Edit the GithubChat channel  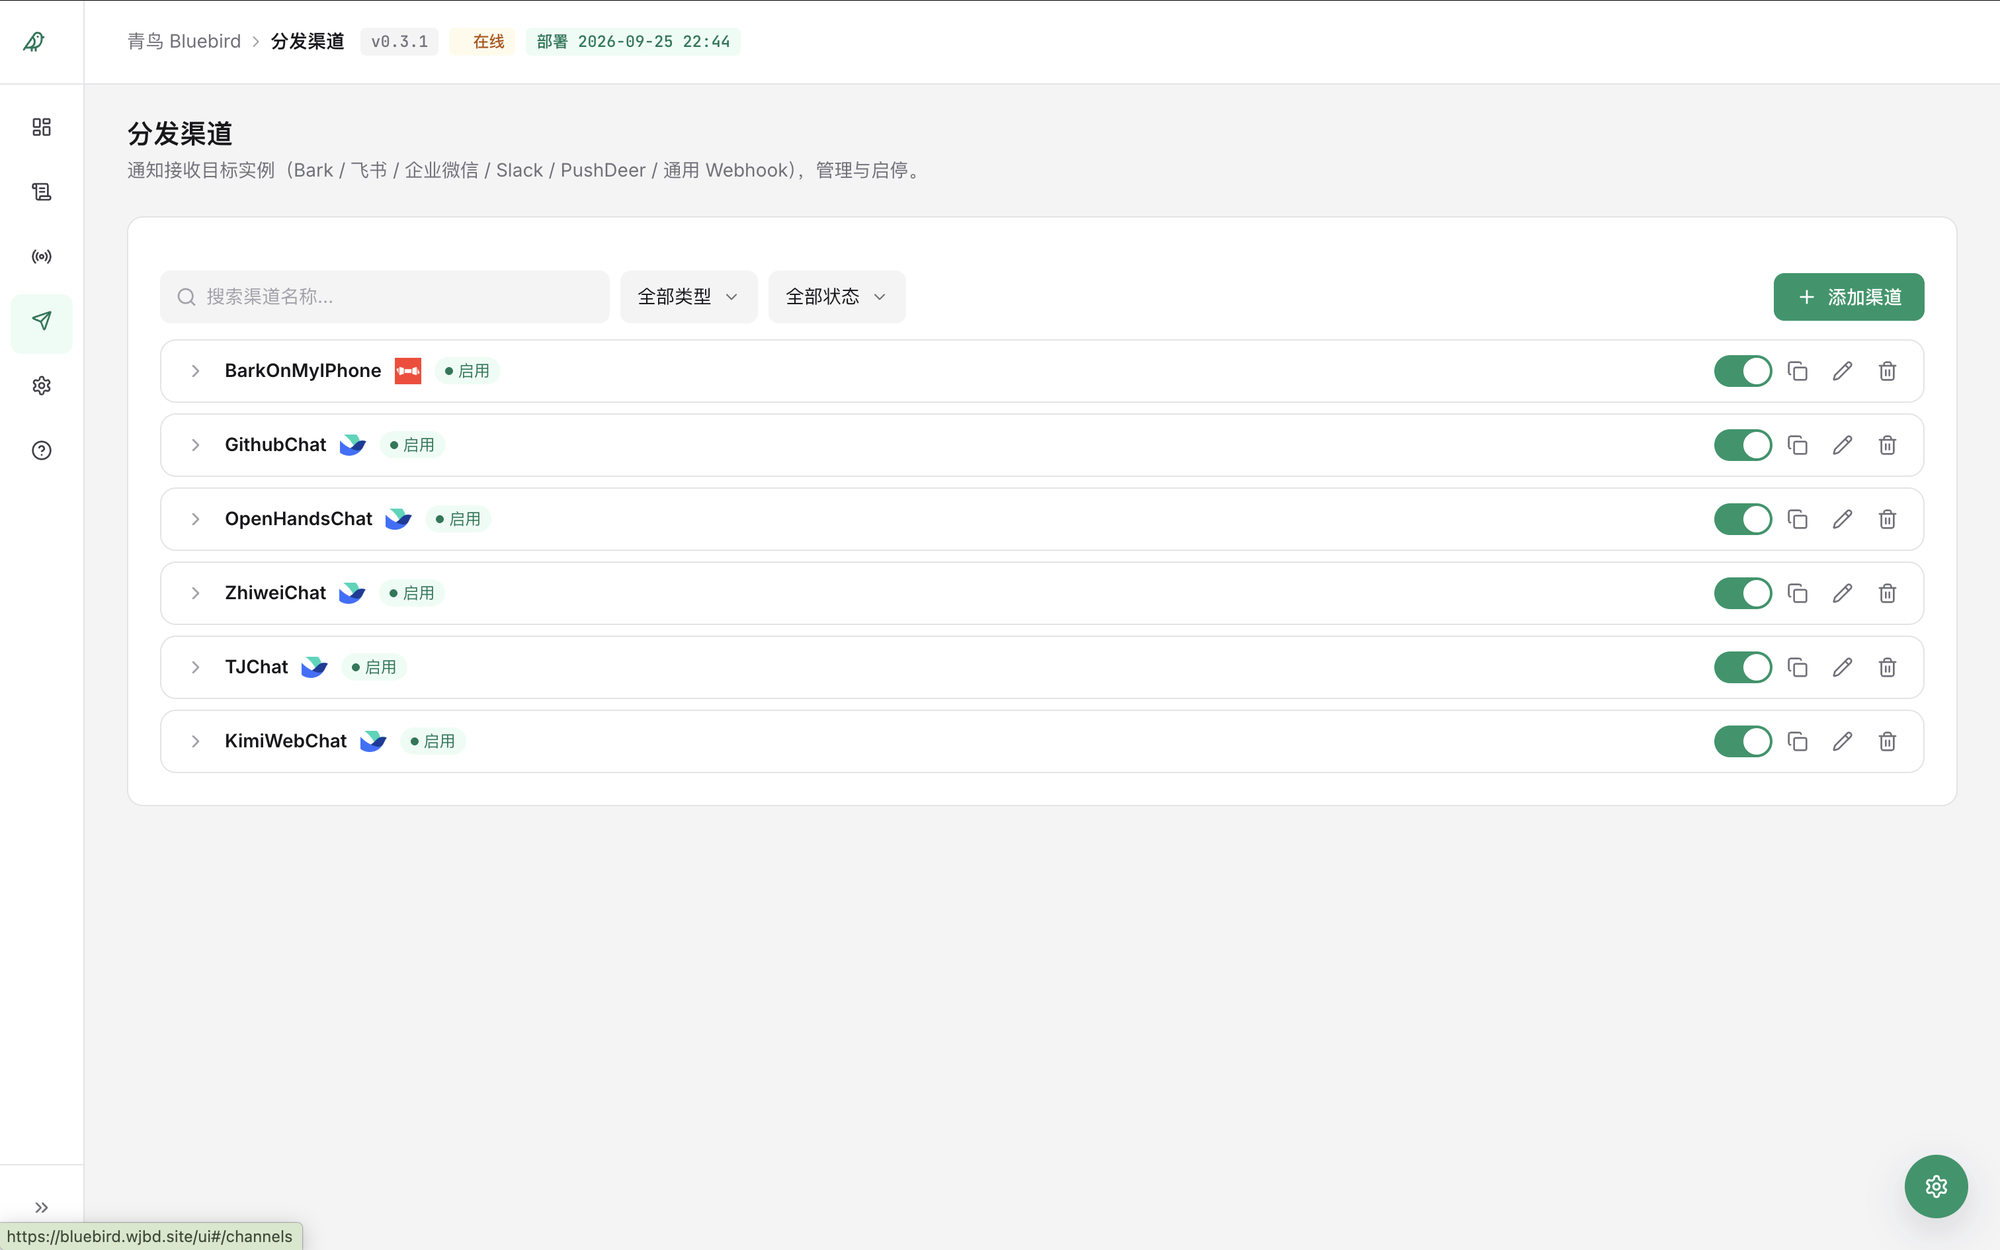click(1842, 445)
